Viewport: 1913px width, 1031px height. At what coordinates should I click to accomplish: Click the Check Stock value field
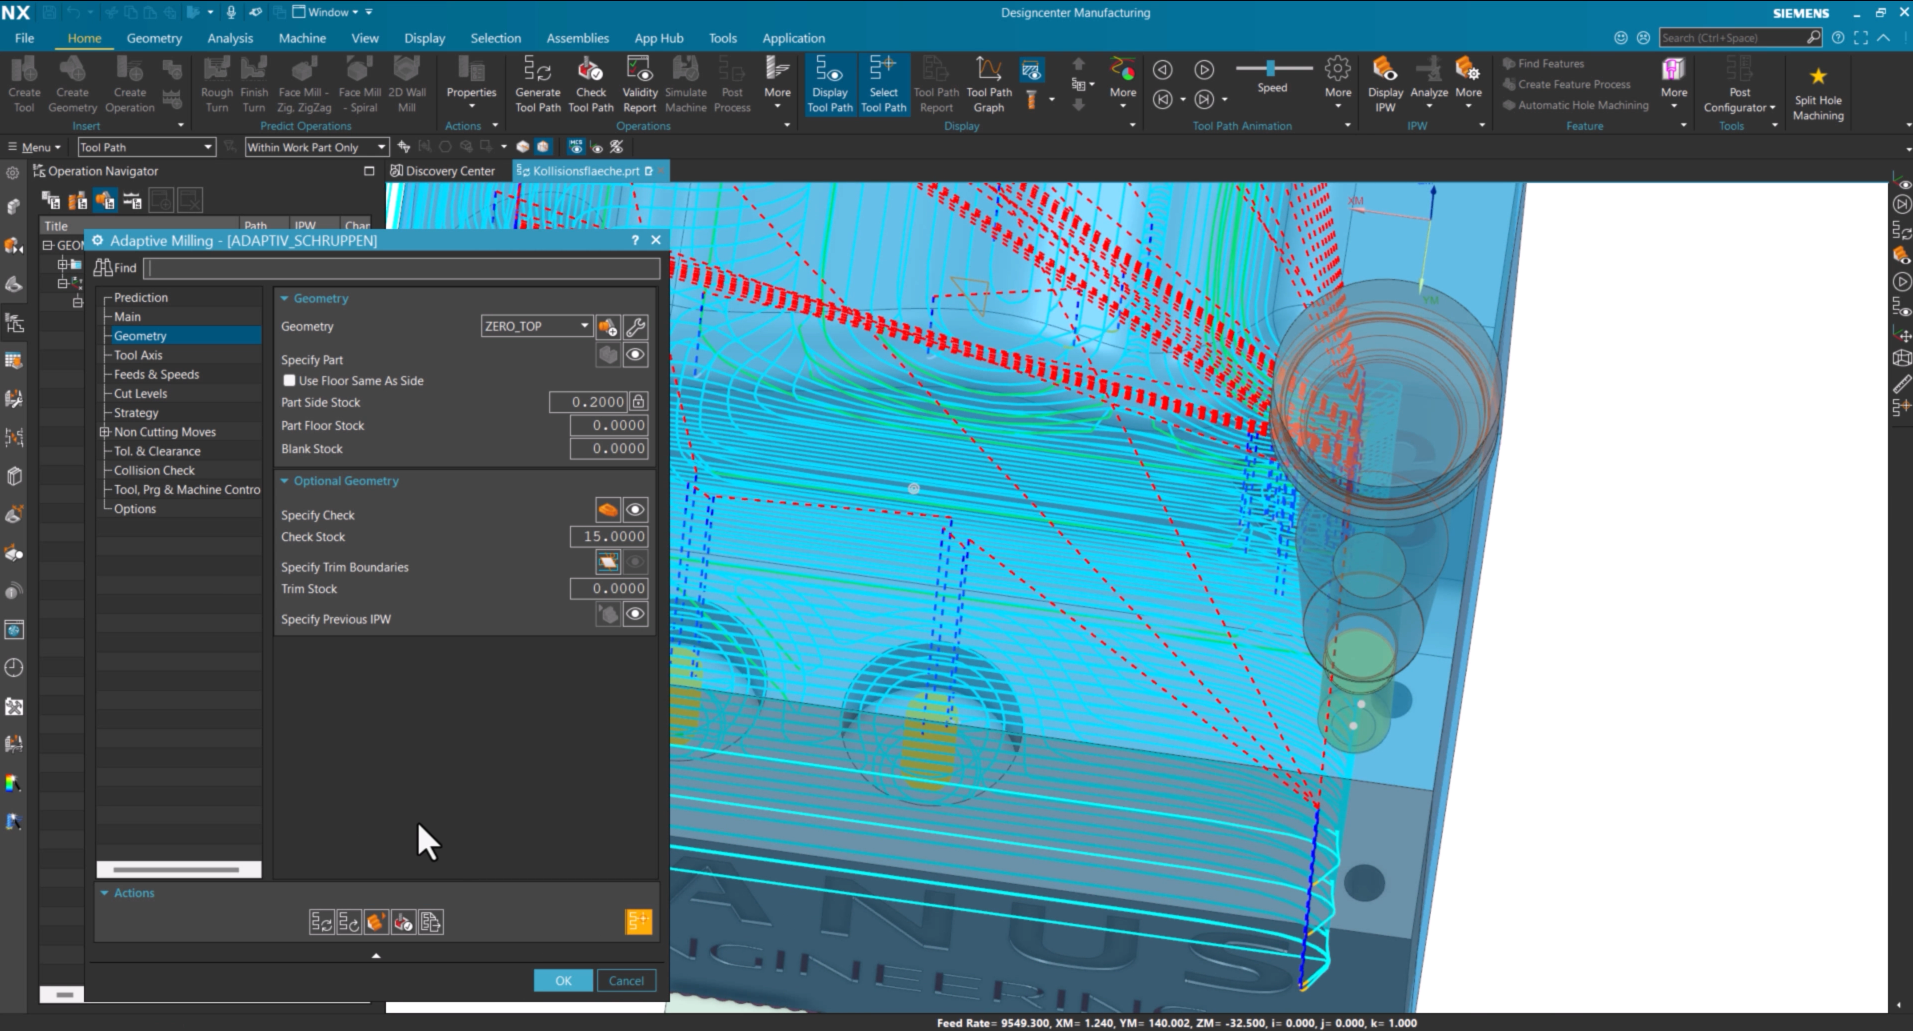[609, 537]
